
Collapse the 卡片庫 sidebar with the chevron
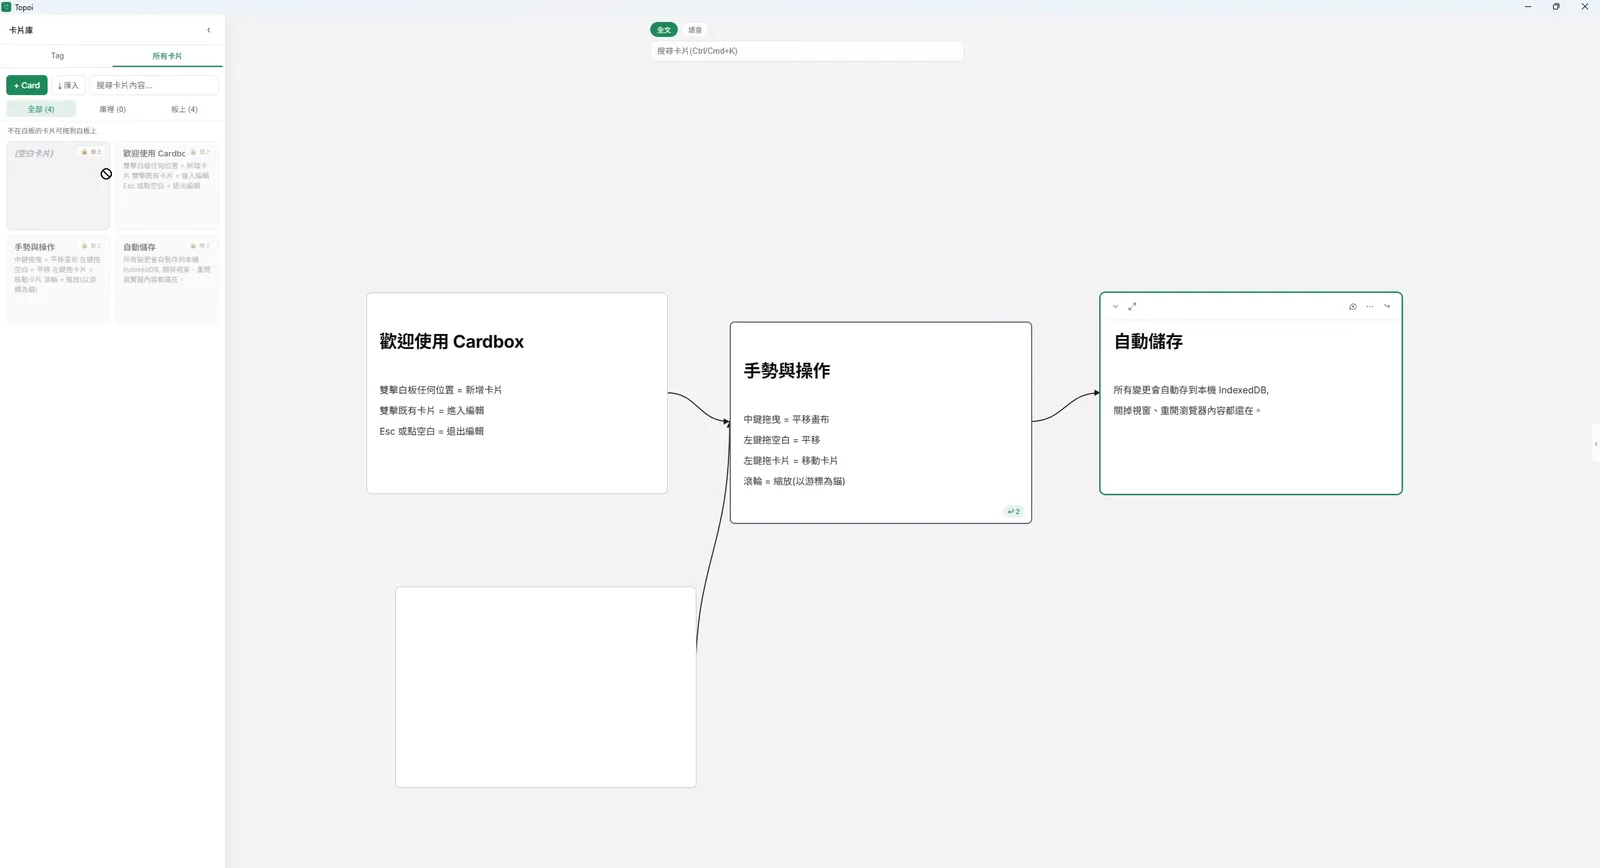pyautogui.click(x=209, y=30)
